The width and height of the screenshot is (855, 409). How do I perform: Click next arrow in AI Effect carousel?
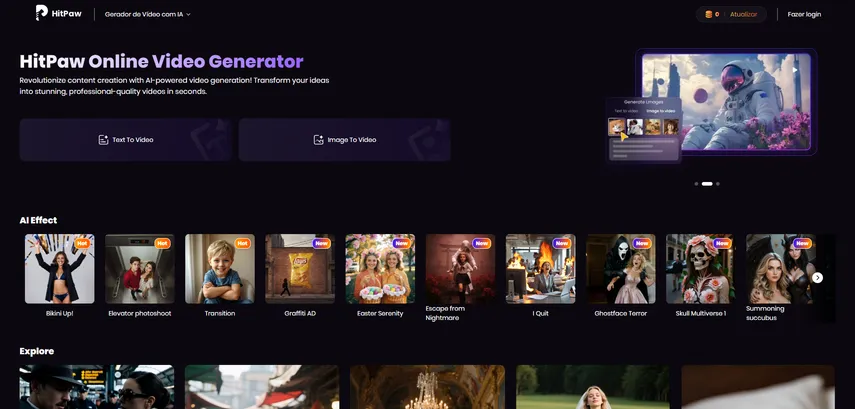coord(817,278)
